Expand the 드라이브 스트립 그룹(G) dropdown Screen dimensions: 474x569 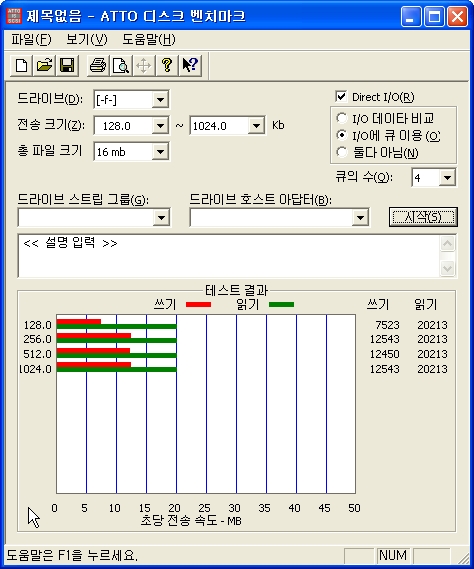[x=161, y=218]
